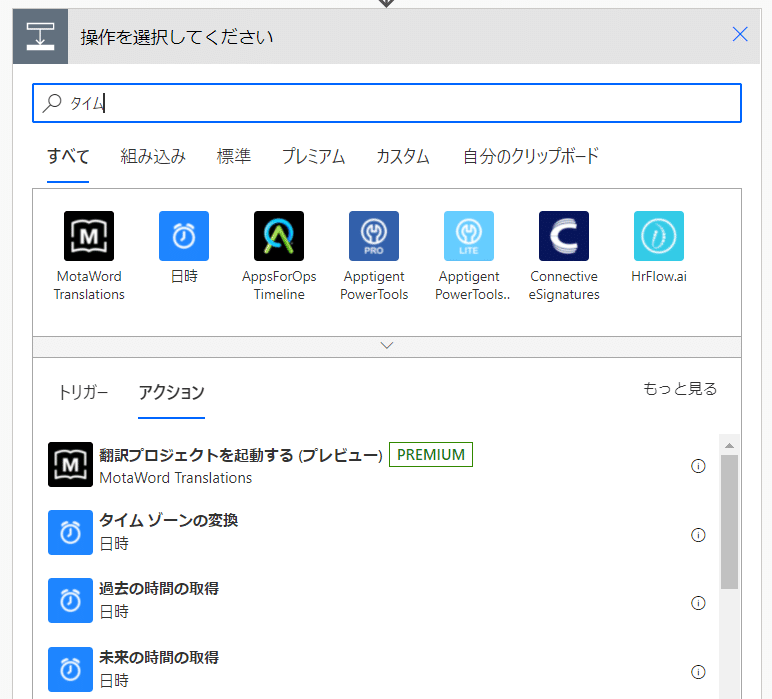772x699 pixels.
Task: Click the search magnifier icon
Action: [52, 103]
